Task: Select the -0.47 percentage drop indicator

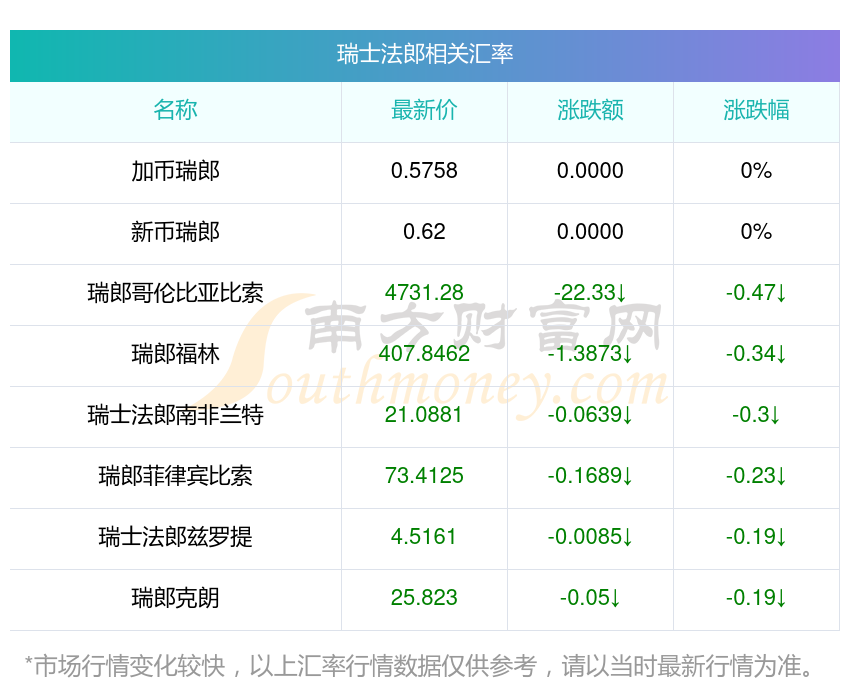Action: point(756,293)
